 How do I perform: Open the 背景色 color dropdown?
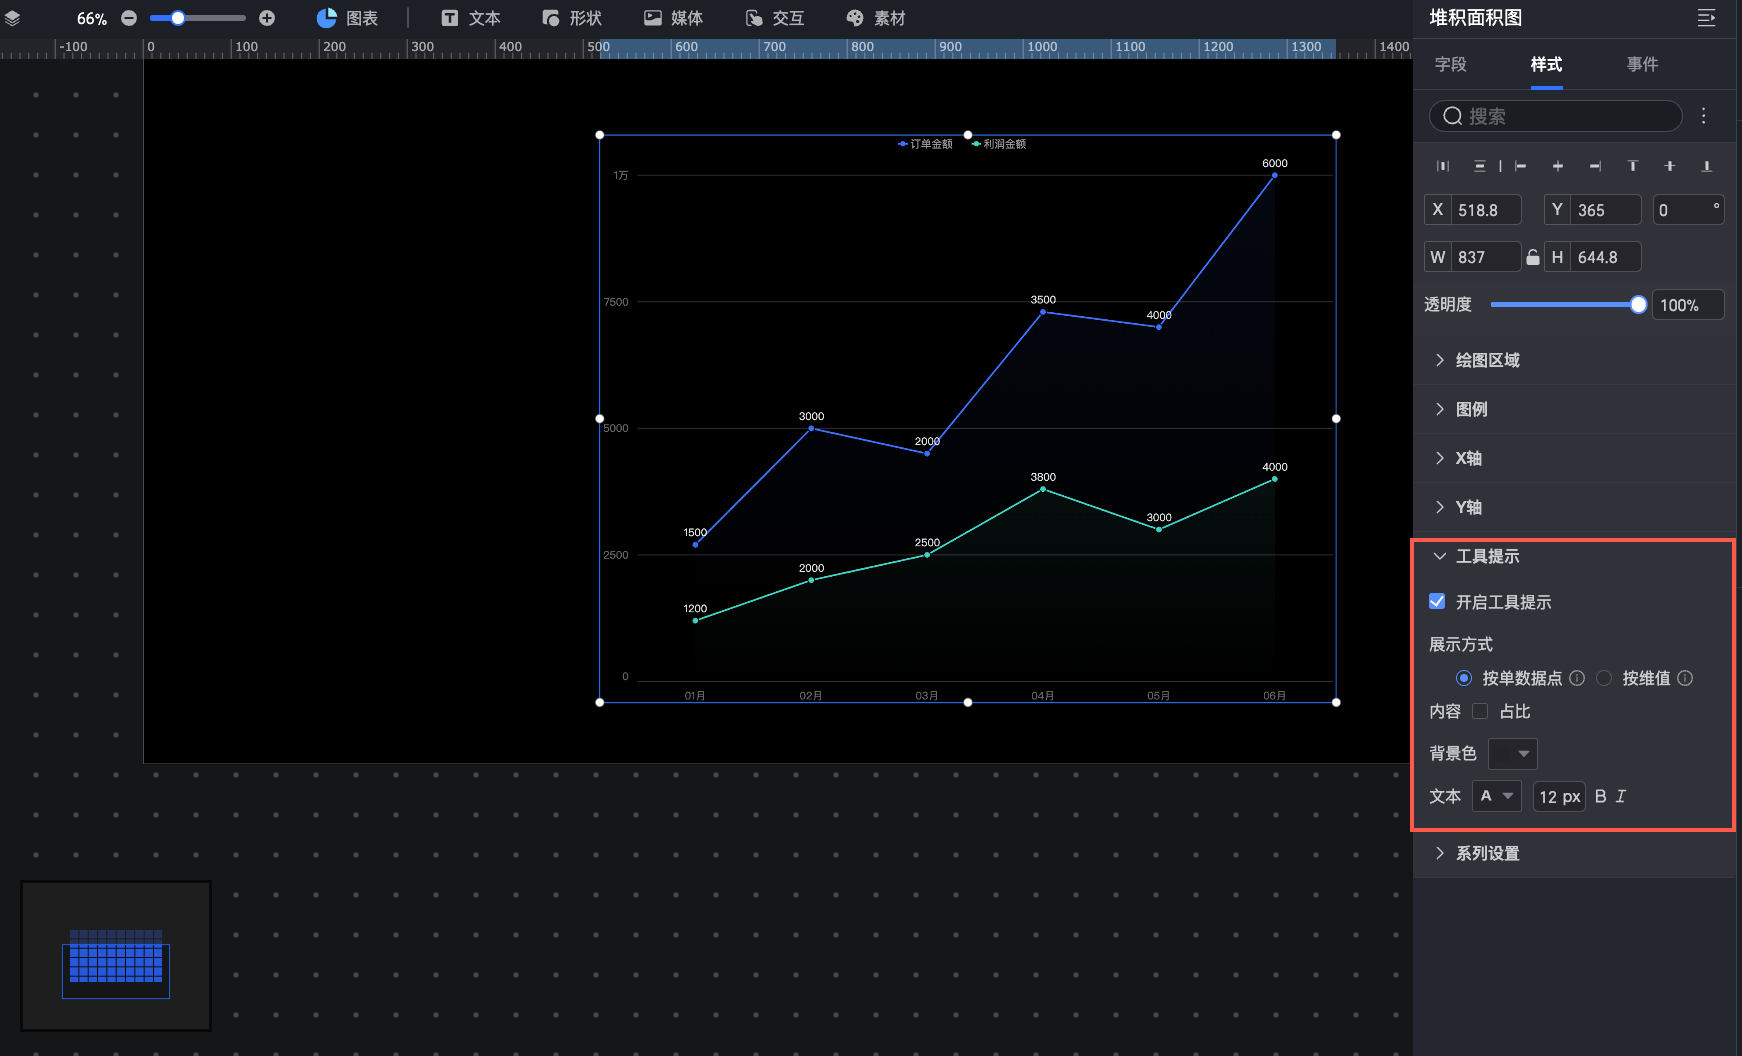tap(1512, 753)
